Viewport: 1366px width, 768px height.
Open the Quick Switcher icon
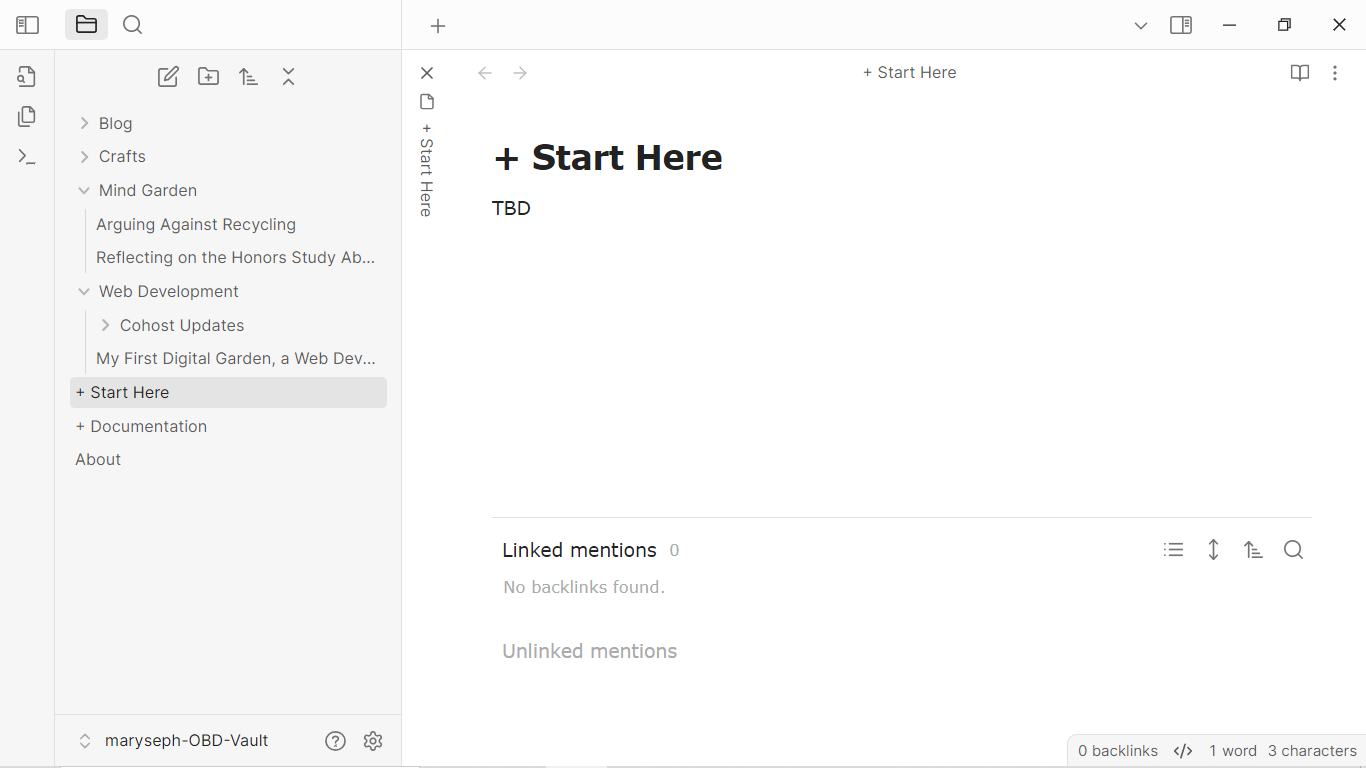(27, 77)
